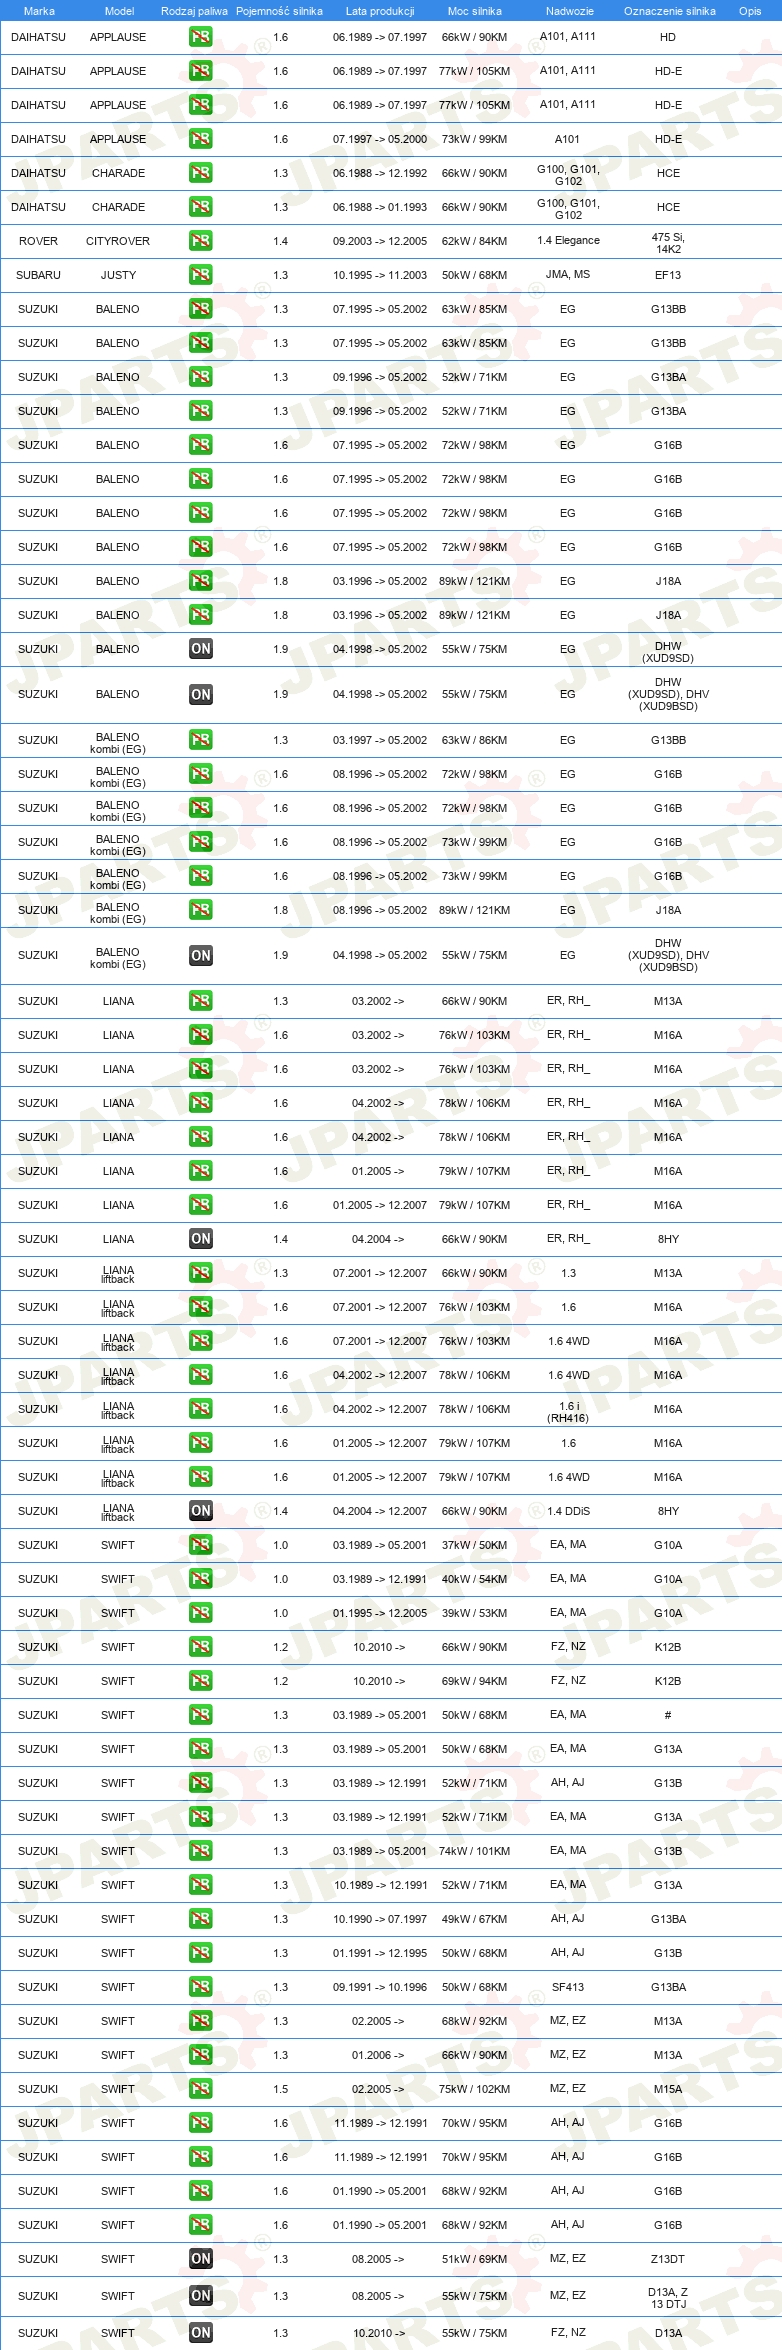Click the Opis column header

tap(750, 11)
